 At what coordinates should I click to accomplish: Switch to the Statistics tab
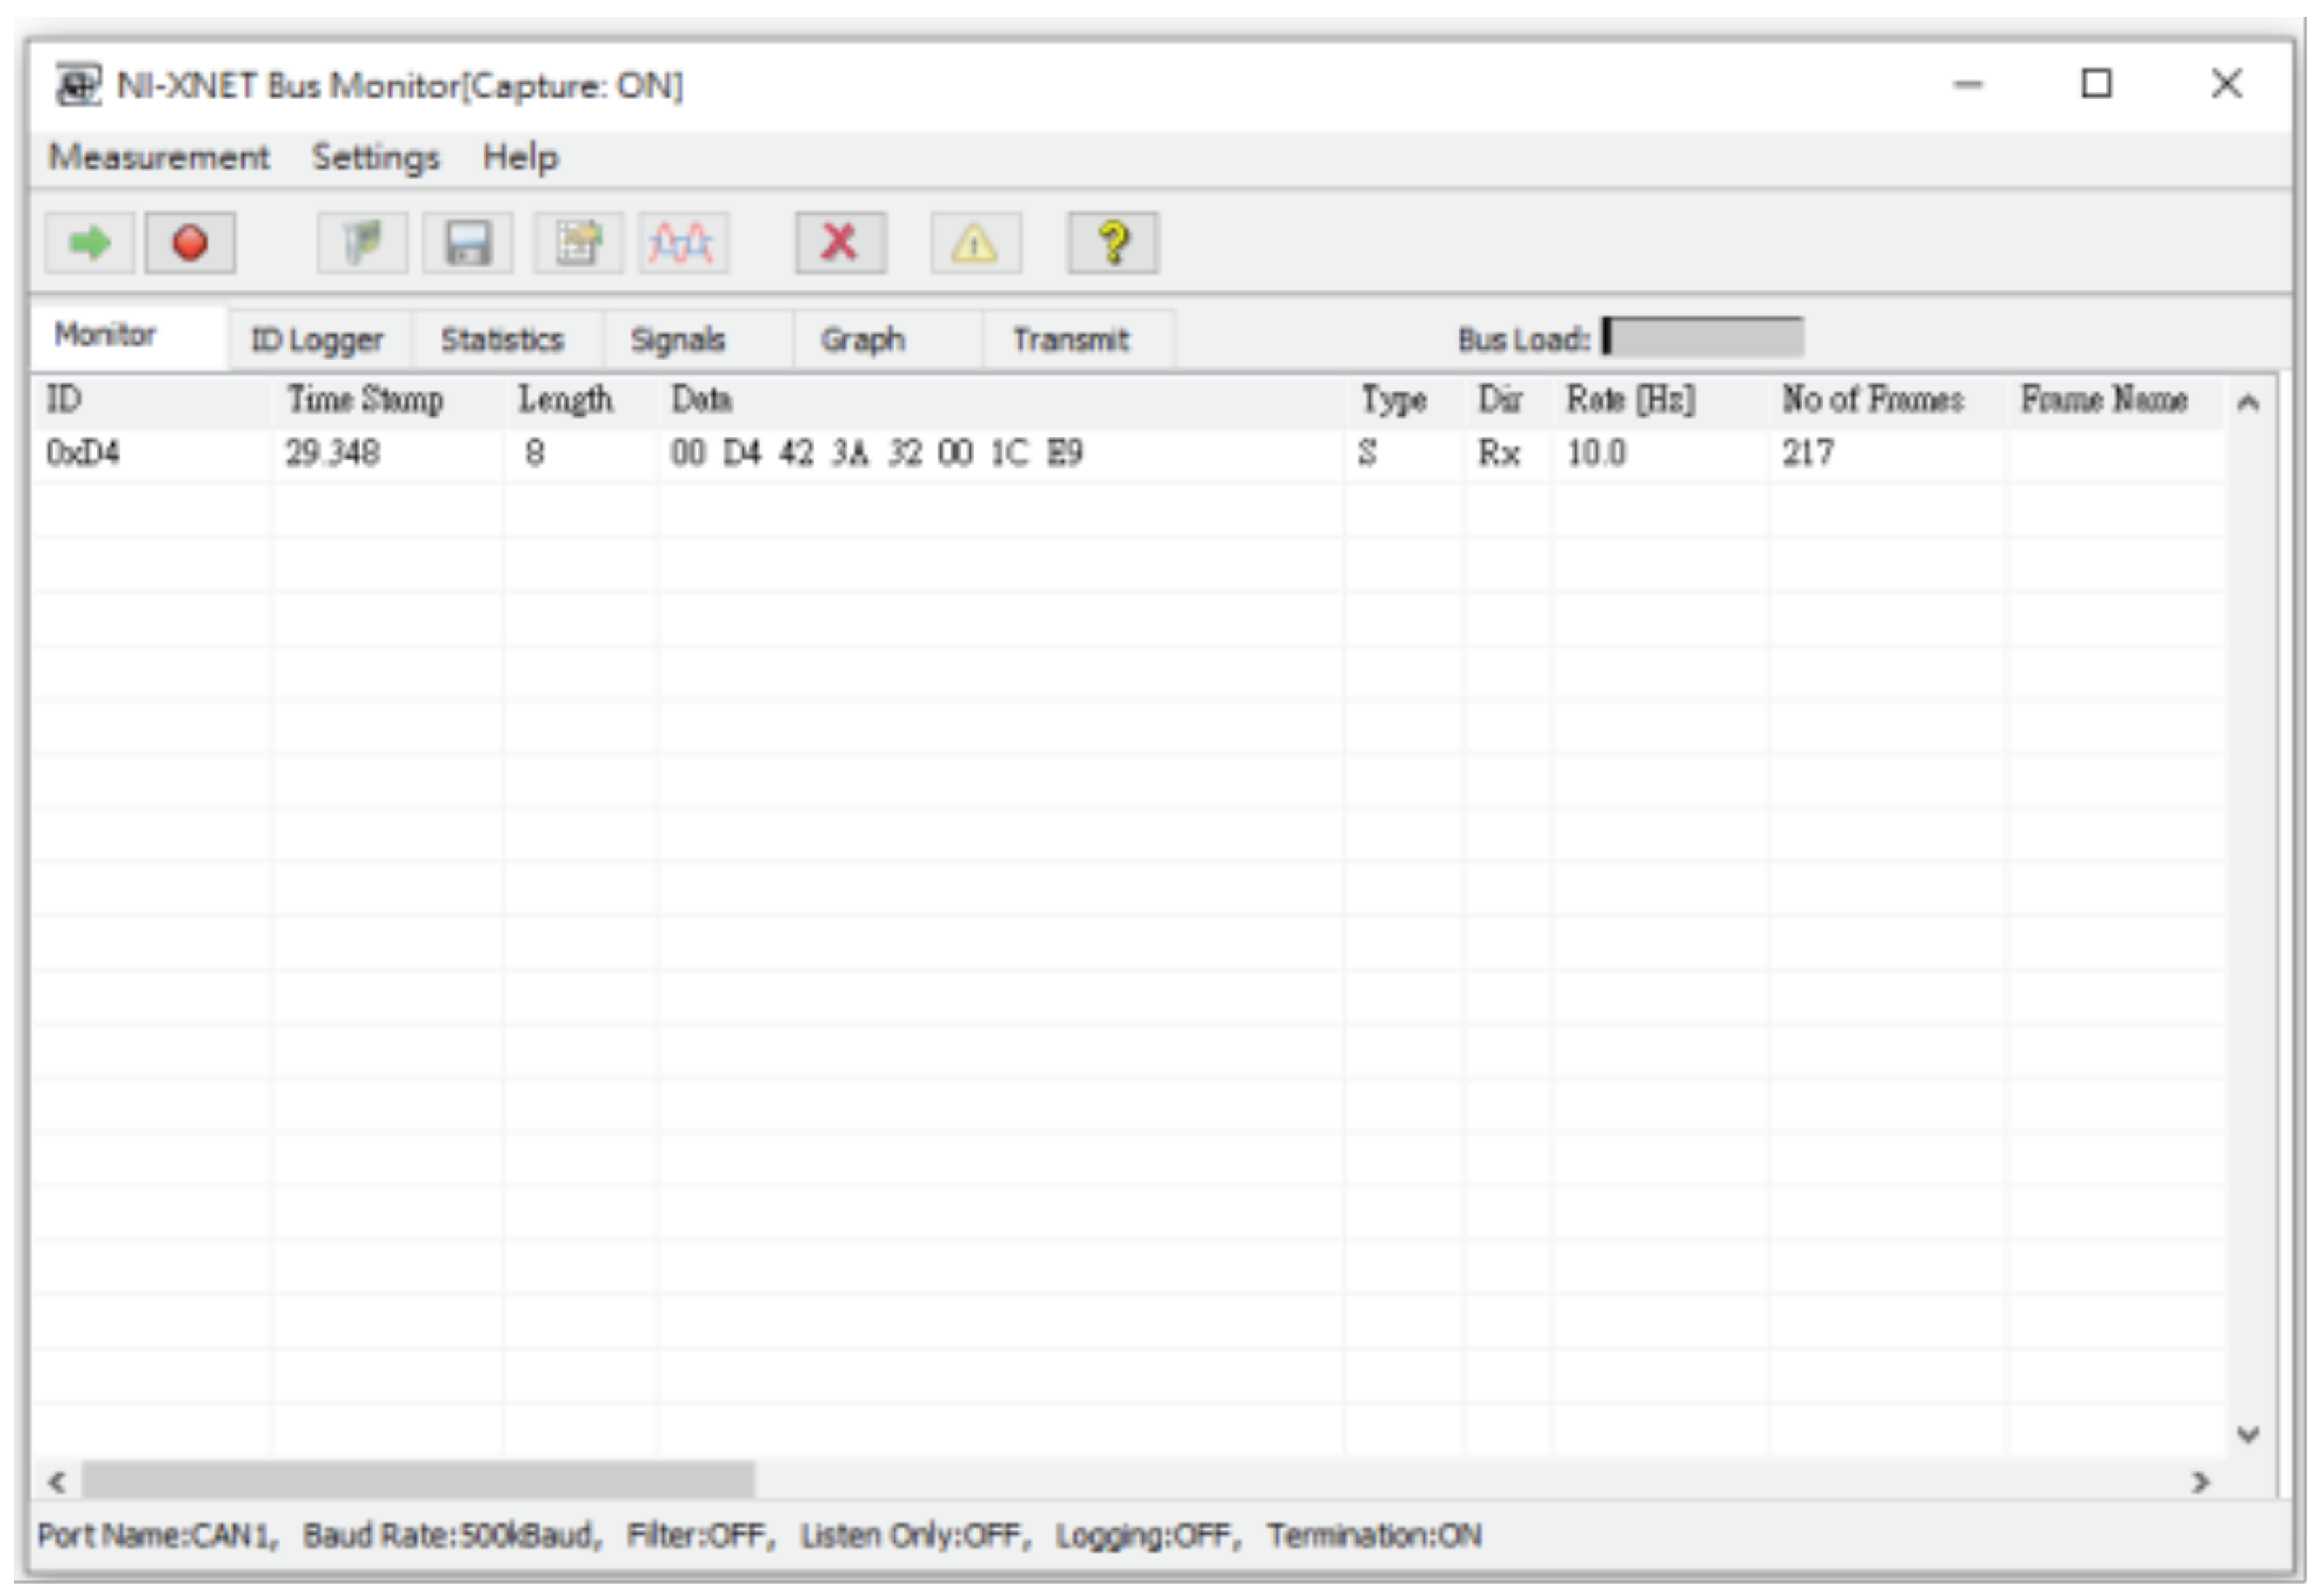tap(502, 340)
